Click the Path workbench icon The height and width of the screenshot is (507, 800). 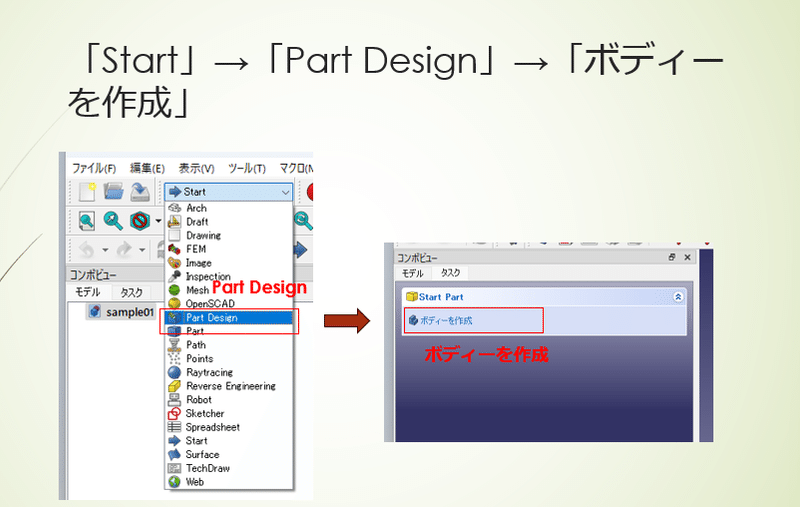pyautogui.click(x=174, y=345)
